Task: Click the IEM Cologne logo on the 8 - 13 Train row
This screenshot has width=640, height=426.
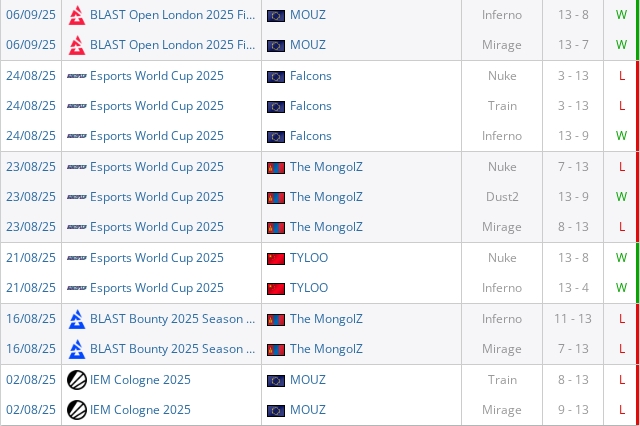Action: point(76,380)
